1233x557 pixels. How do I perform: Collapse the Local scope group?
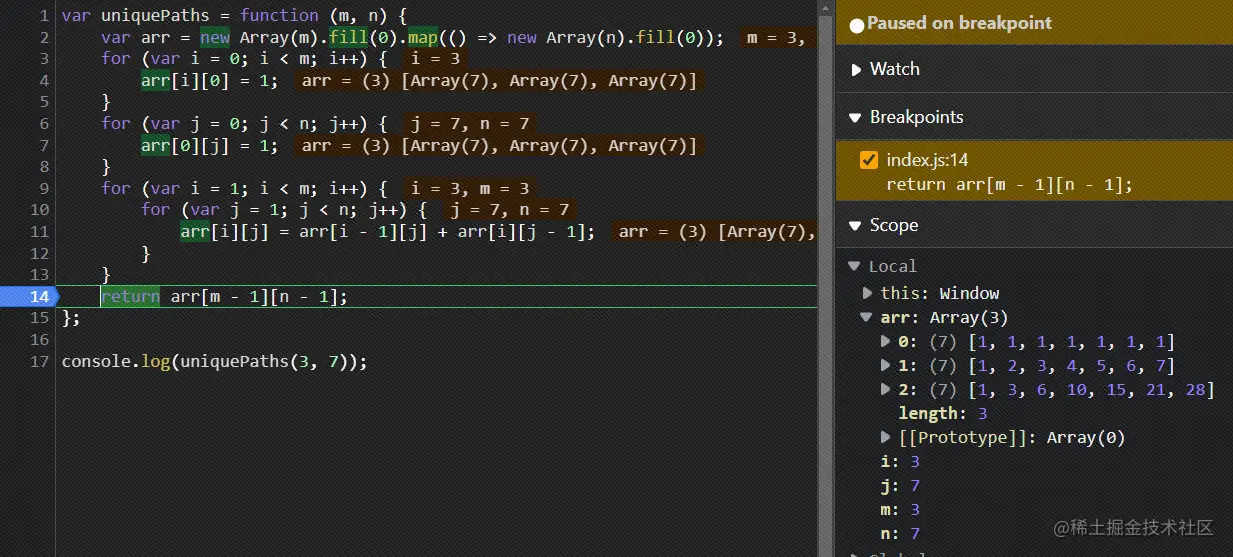point(854,266)
